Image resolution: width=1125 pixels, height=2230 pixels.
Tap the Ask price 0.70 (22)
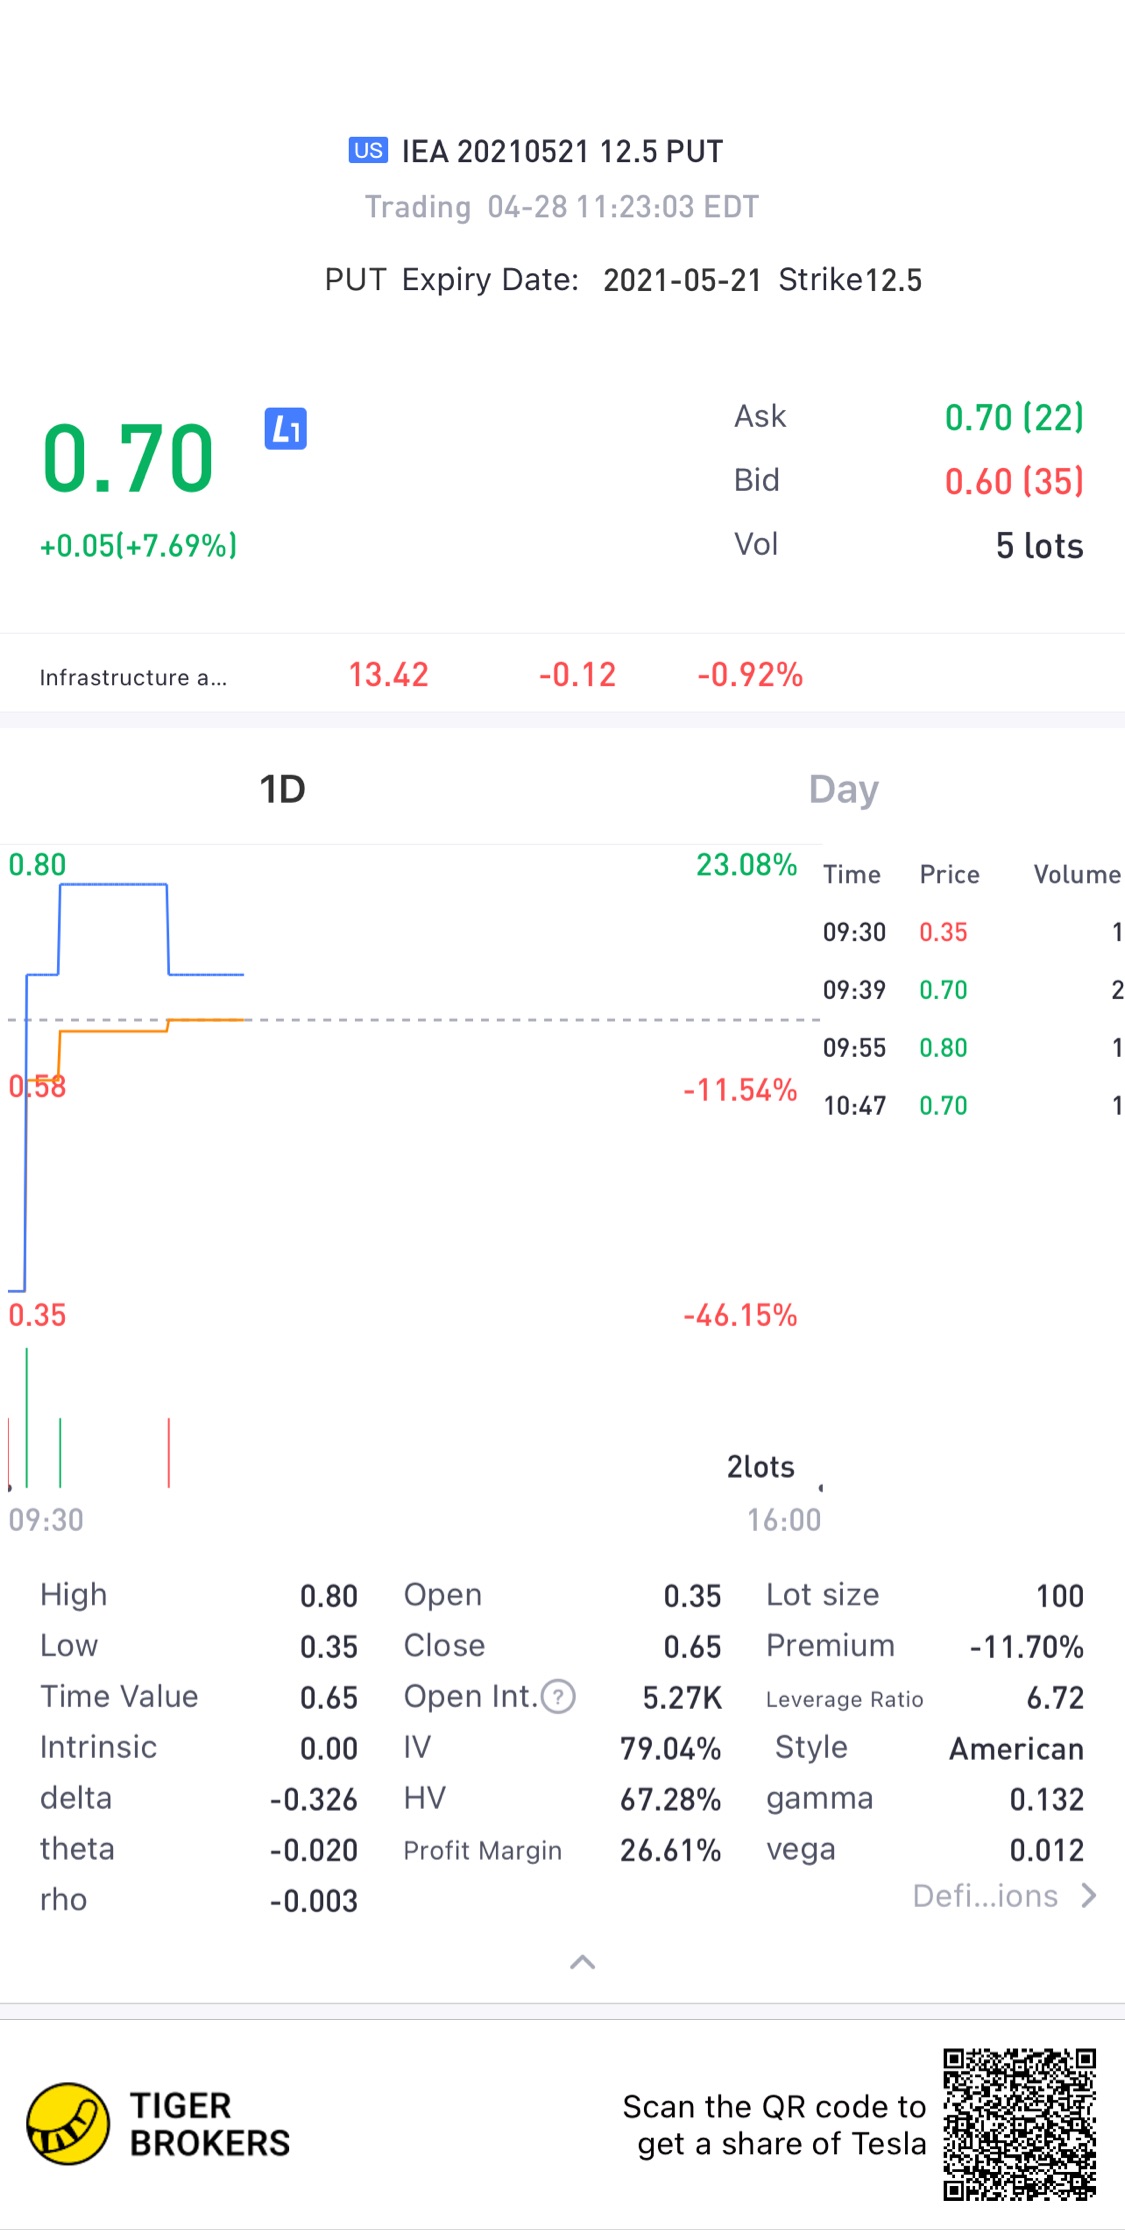pyautogui.click(x=1013, y=417)
